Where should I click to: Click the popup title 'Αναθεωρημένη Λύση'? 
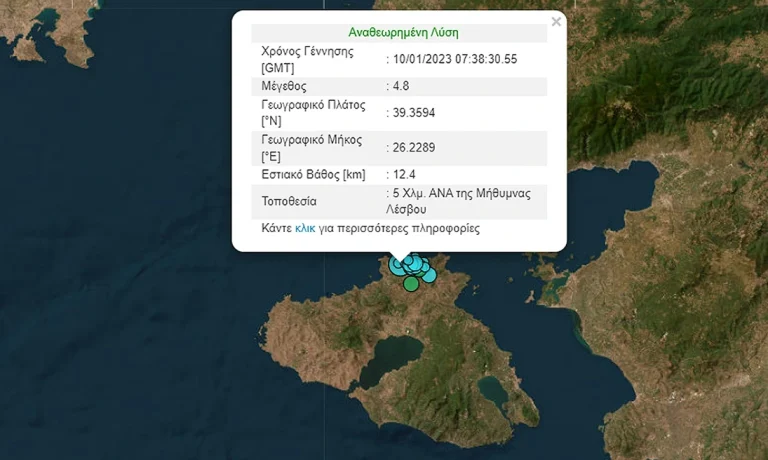pos(403,33)
